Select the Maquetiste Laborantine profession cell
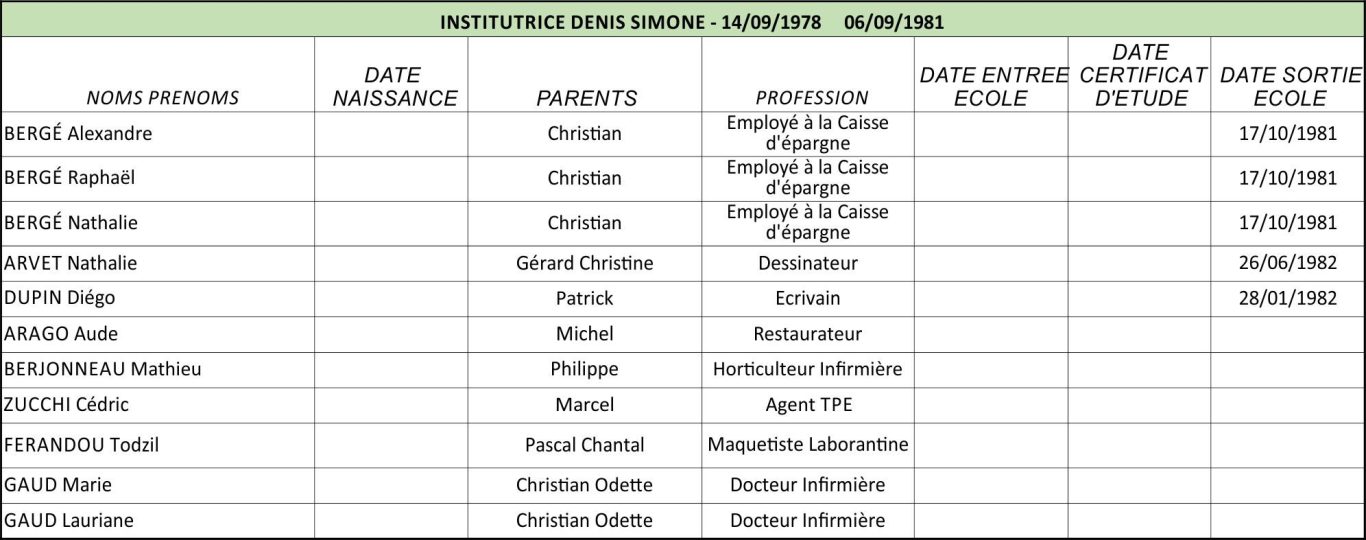This screenshot has height=540, width=1366. click(x=807, y=444)
